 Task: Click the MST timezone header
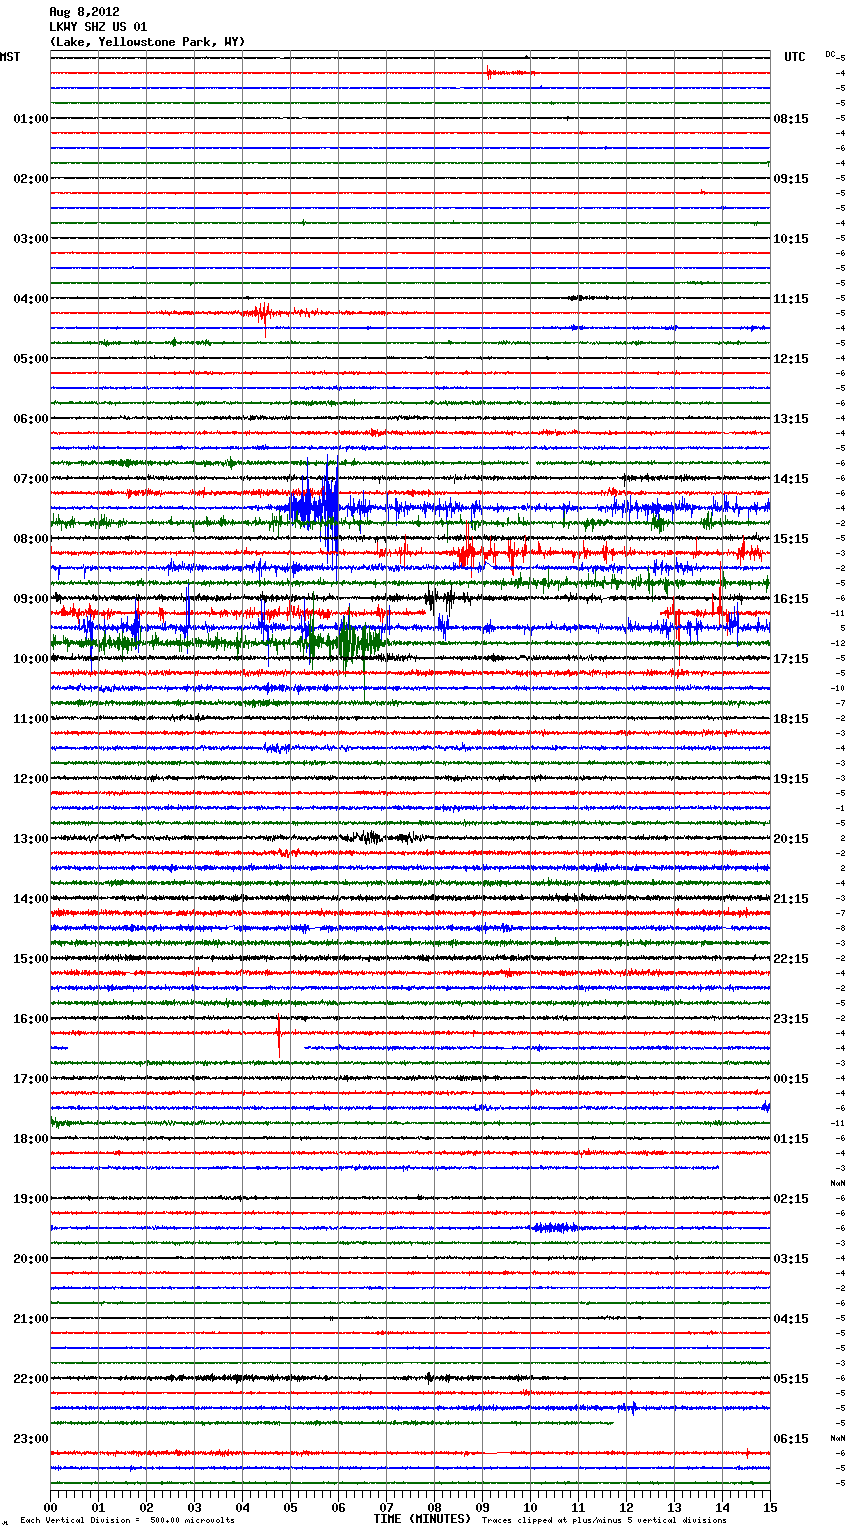click(x=10, y=57)
